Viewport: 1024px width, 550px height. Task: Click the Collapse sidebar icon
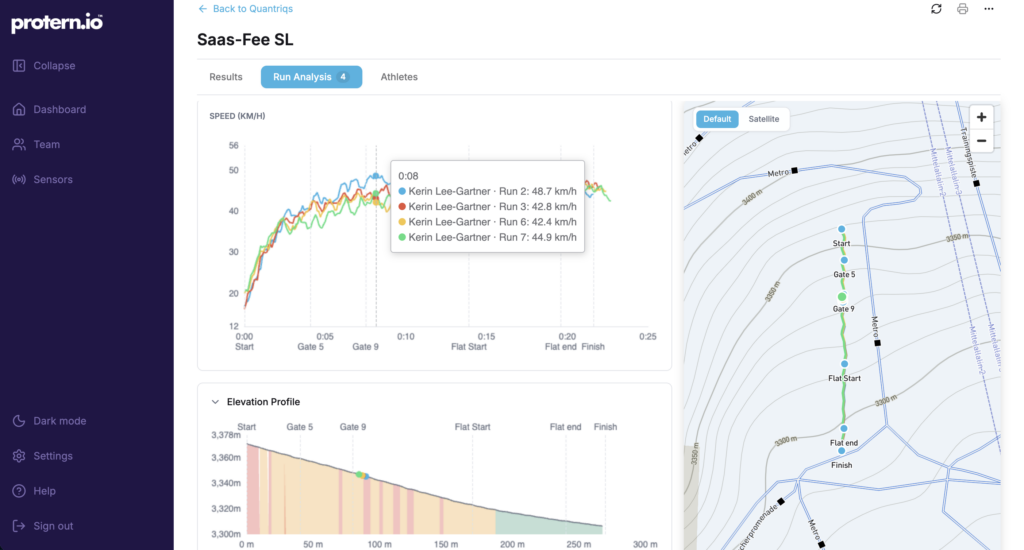[x=19, y=65]
